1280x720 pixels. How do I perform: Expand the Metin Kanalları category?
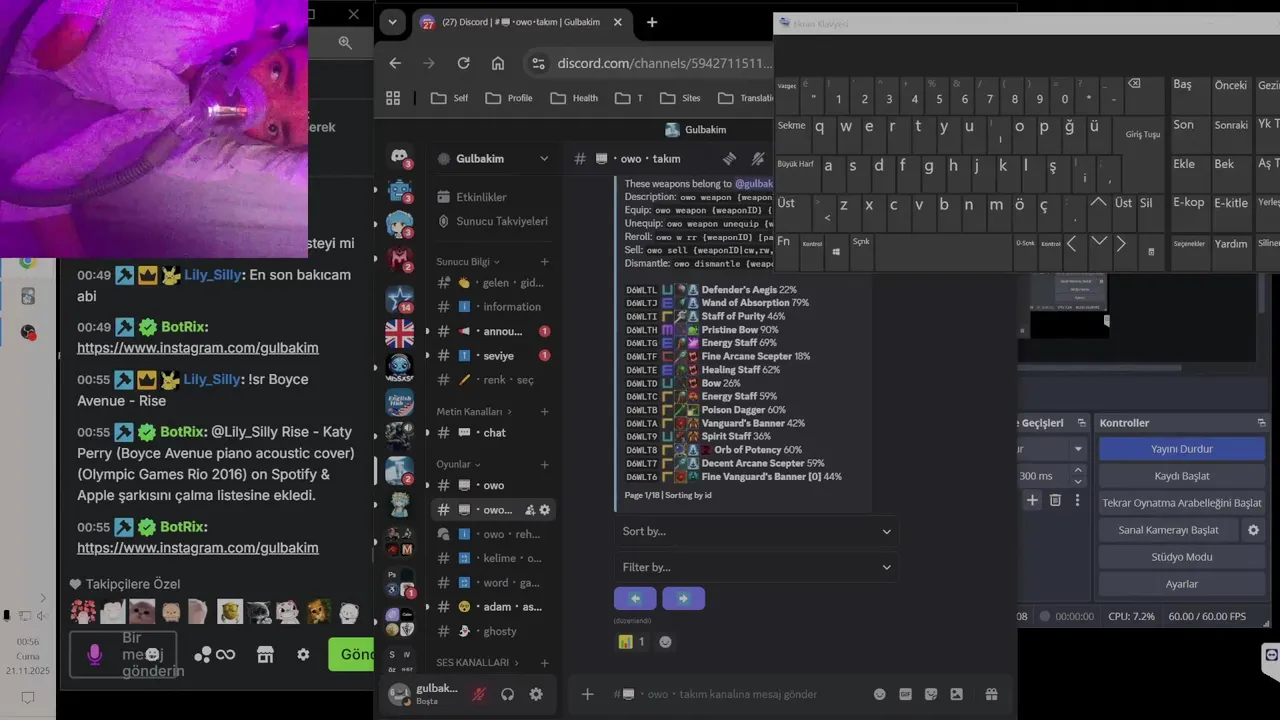[474, 412]
